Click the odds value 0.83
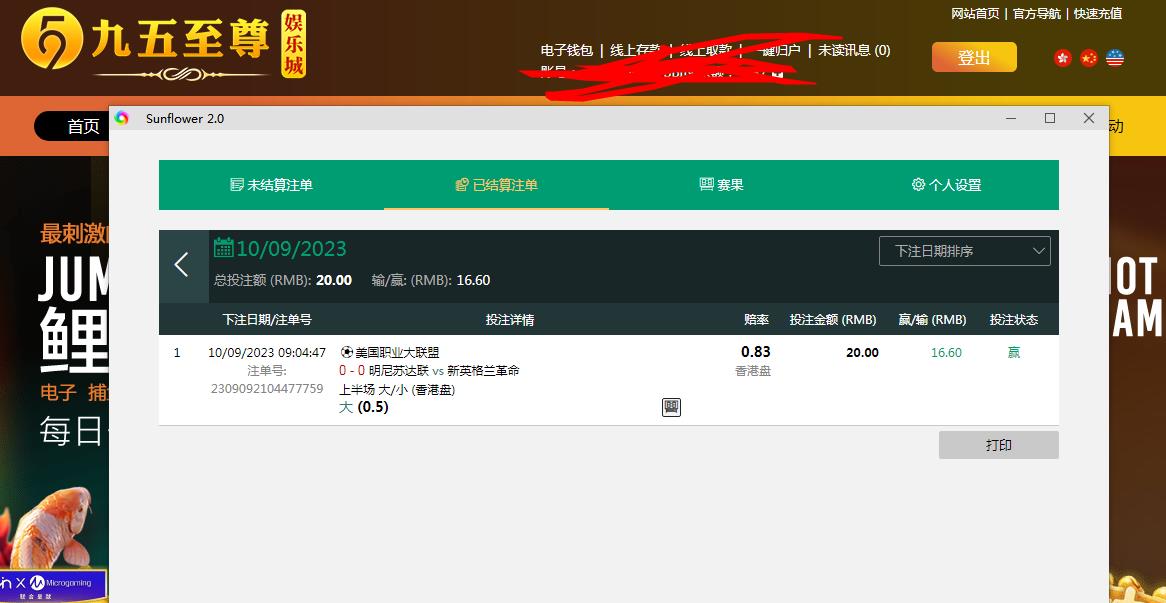Screen dimensions: 1166x603 pos(756,352)
